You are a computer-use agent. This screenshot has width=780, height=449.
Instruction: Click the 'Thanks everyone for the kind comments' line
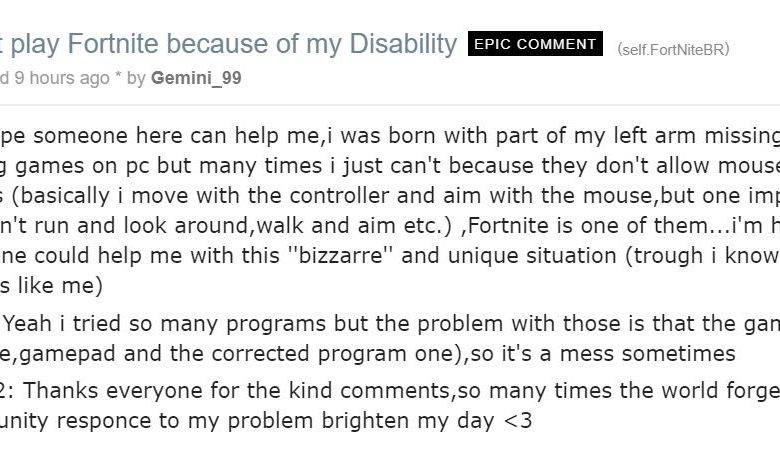coord(390,390)
